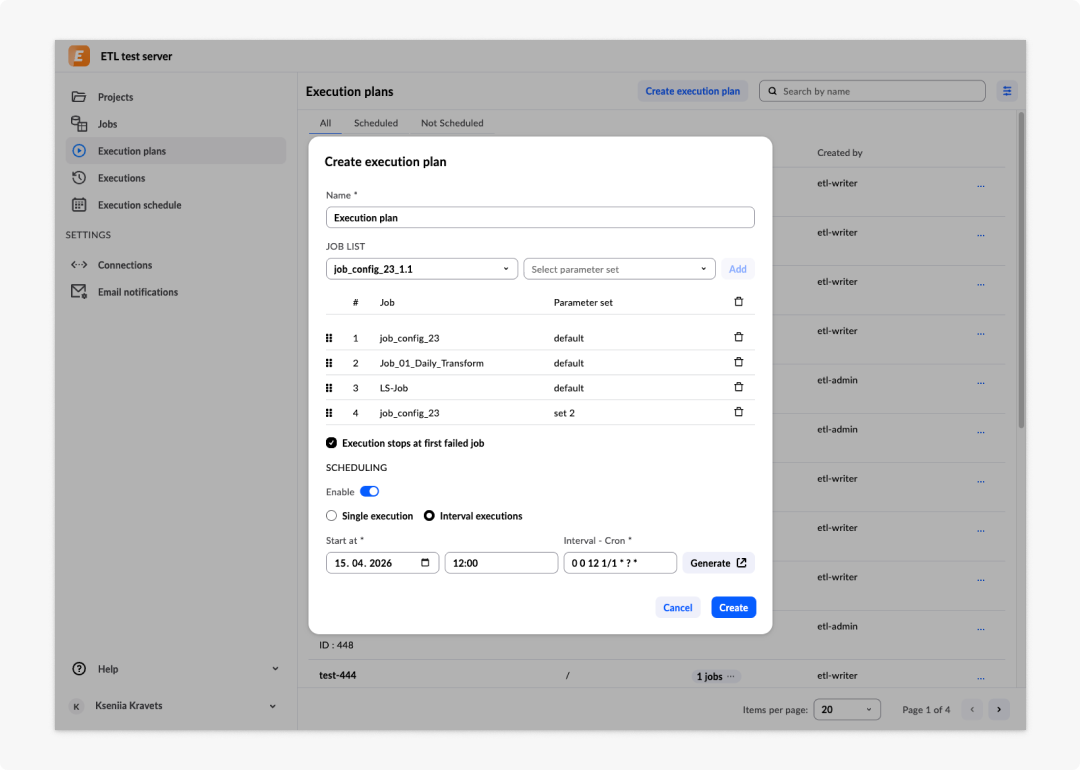Click drag handle of Job_01_Daily_Transform row
The image size is (1080, 770).
(329, 363)
